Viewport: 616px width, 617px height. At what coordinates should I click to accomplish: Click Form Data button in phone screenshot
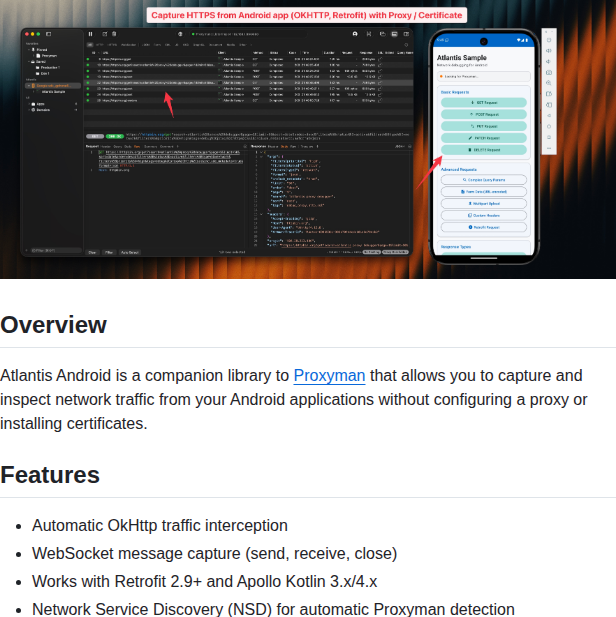click(x=484, y=192)
